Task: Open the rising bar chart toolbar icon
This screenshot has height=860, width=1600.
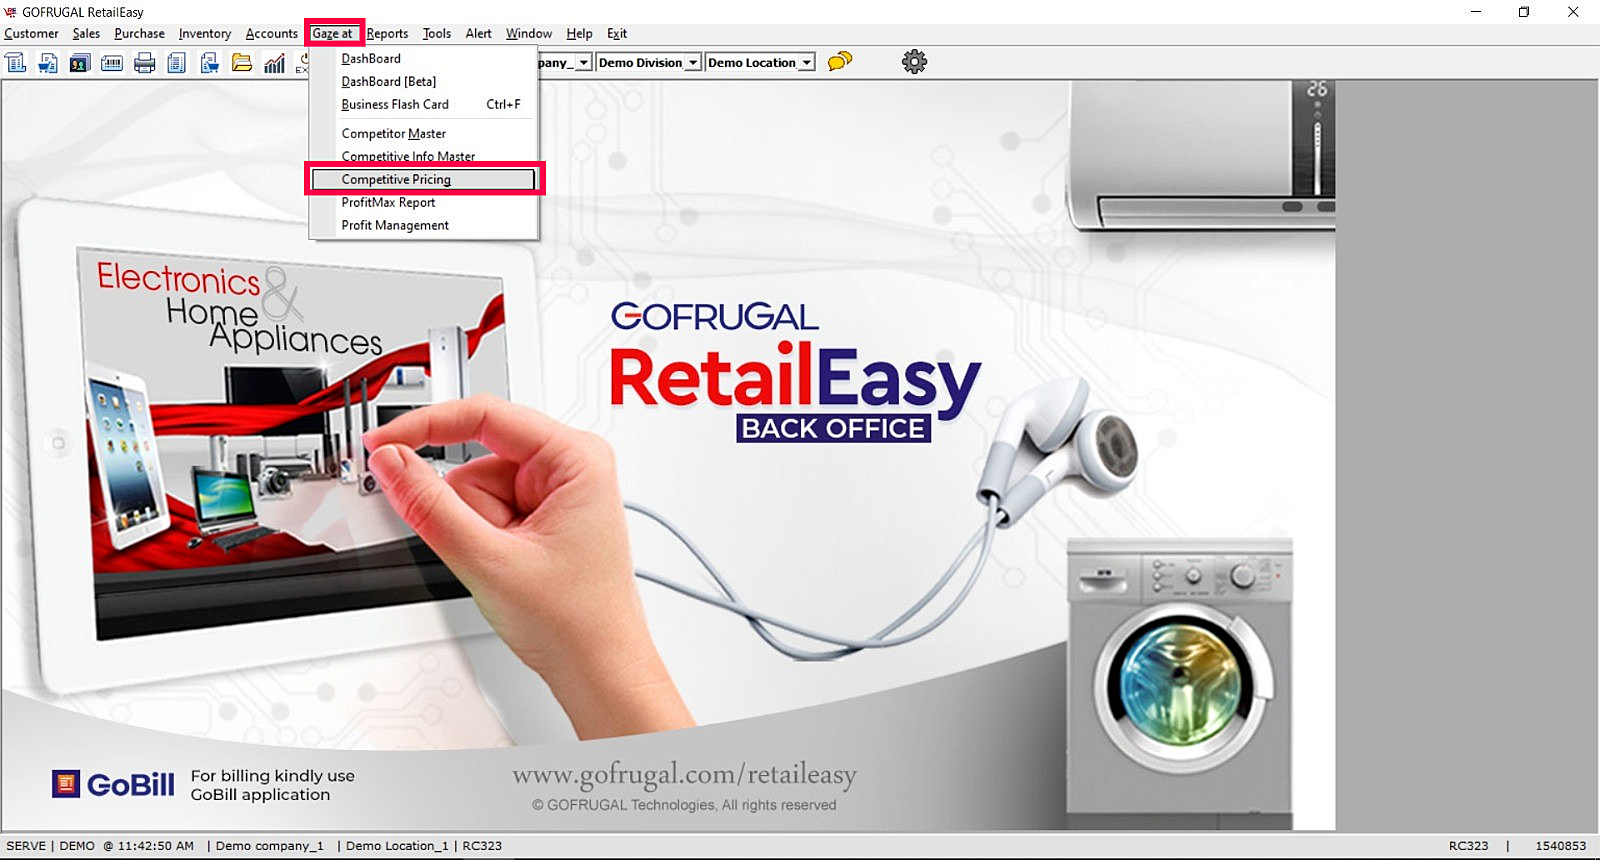Action: click(x=275, y=63)
